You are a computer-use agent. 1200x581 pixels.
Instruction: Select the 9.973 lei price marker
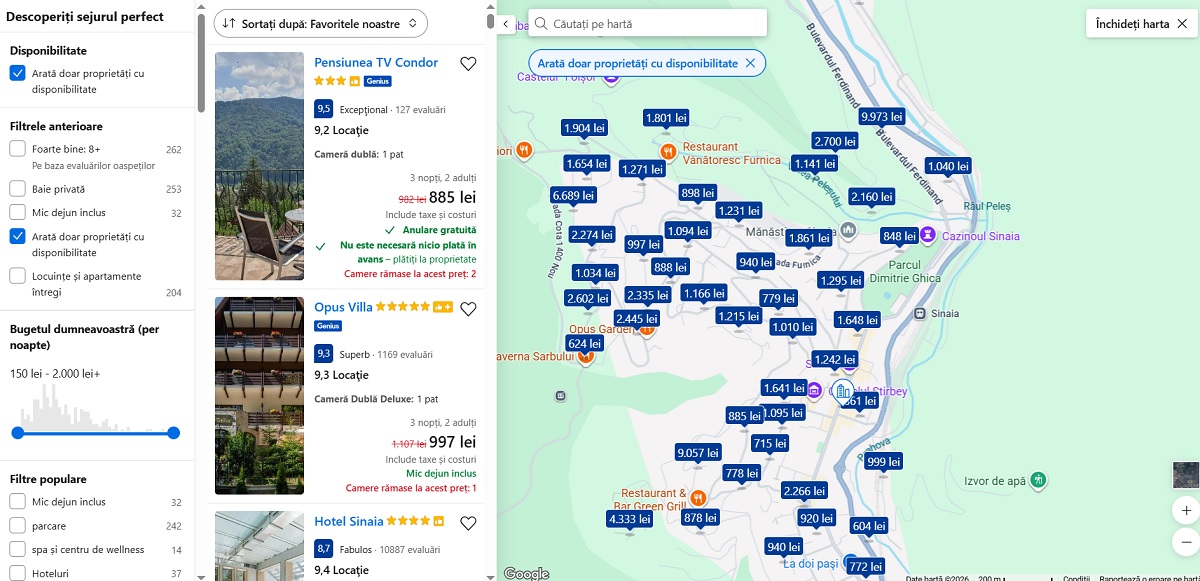[x=882, y=117]
